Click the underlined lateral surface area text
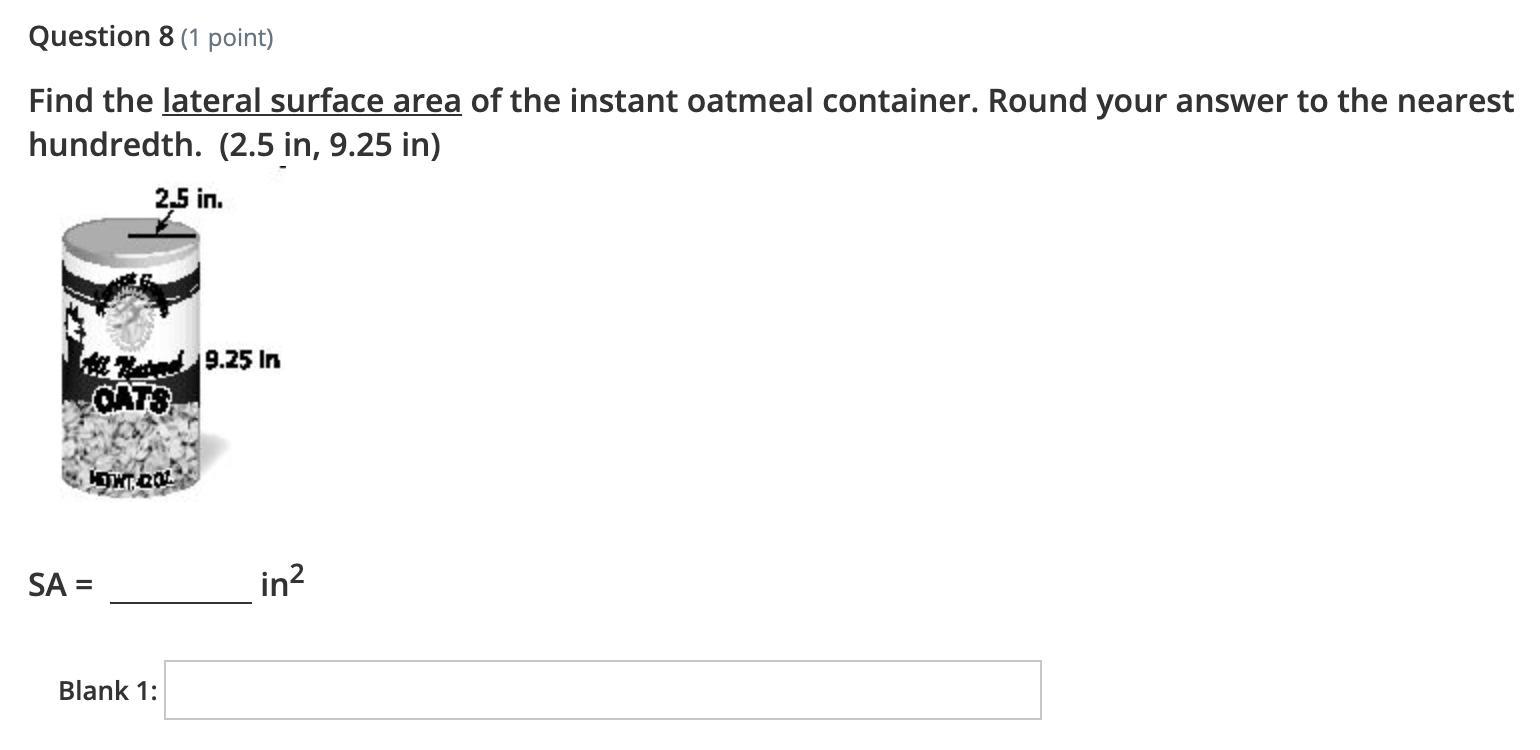The height and width of the screenshot is (750, 1540). click(311, 101)
